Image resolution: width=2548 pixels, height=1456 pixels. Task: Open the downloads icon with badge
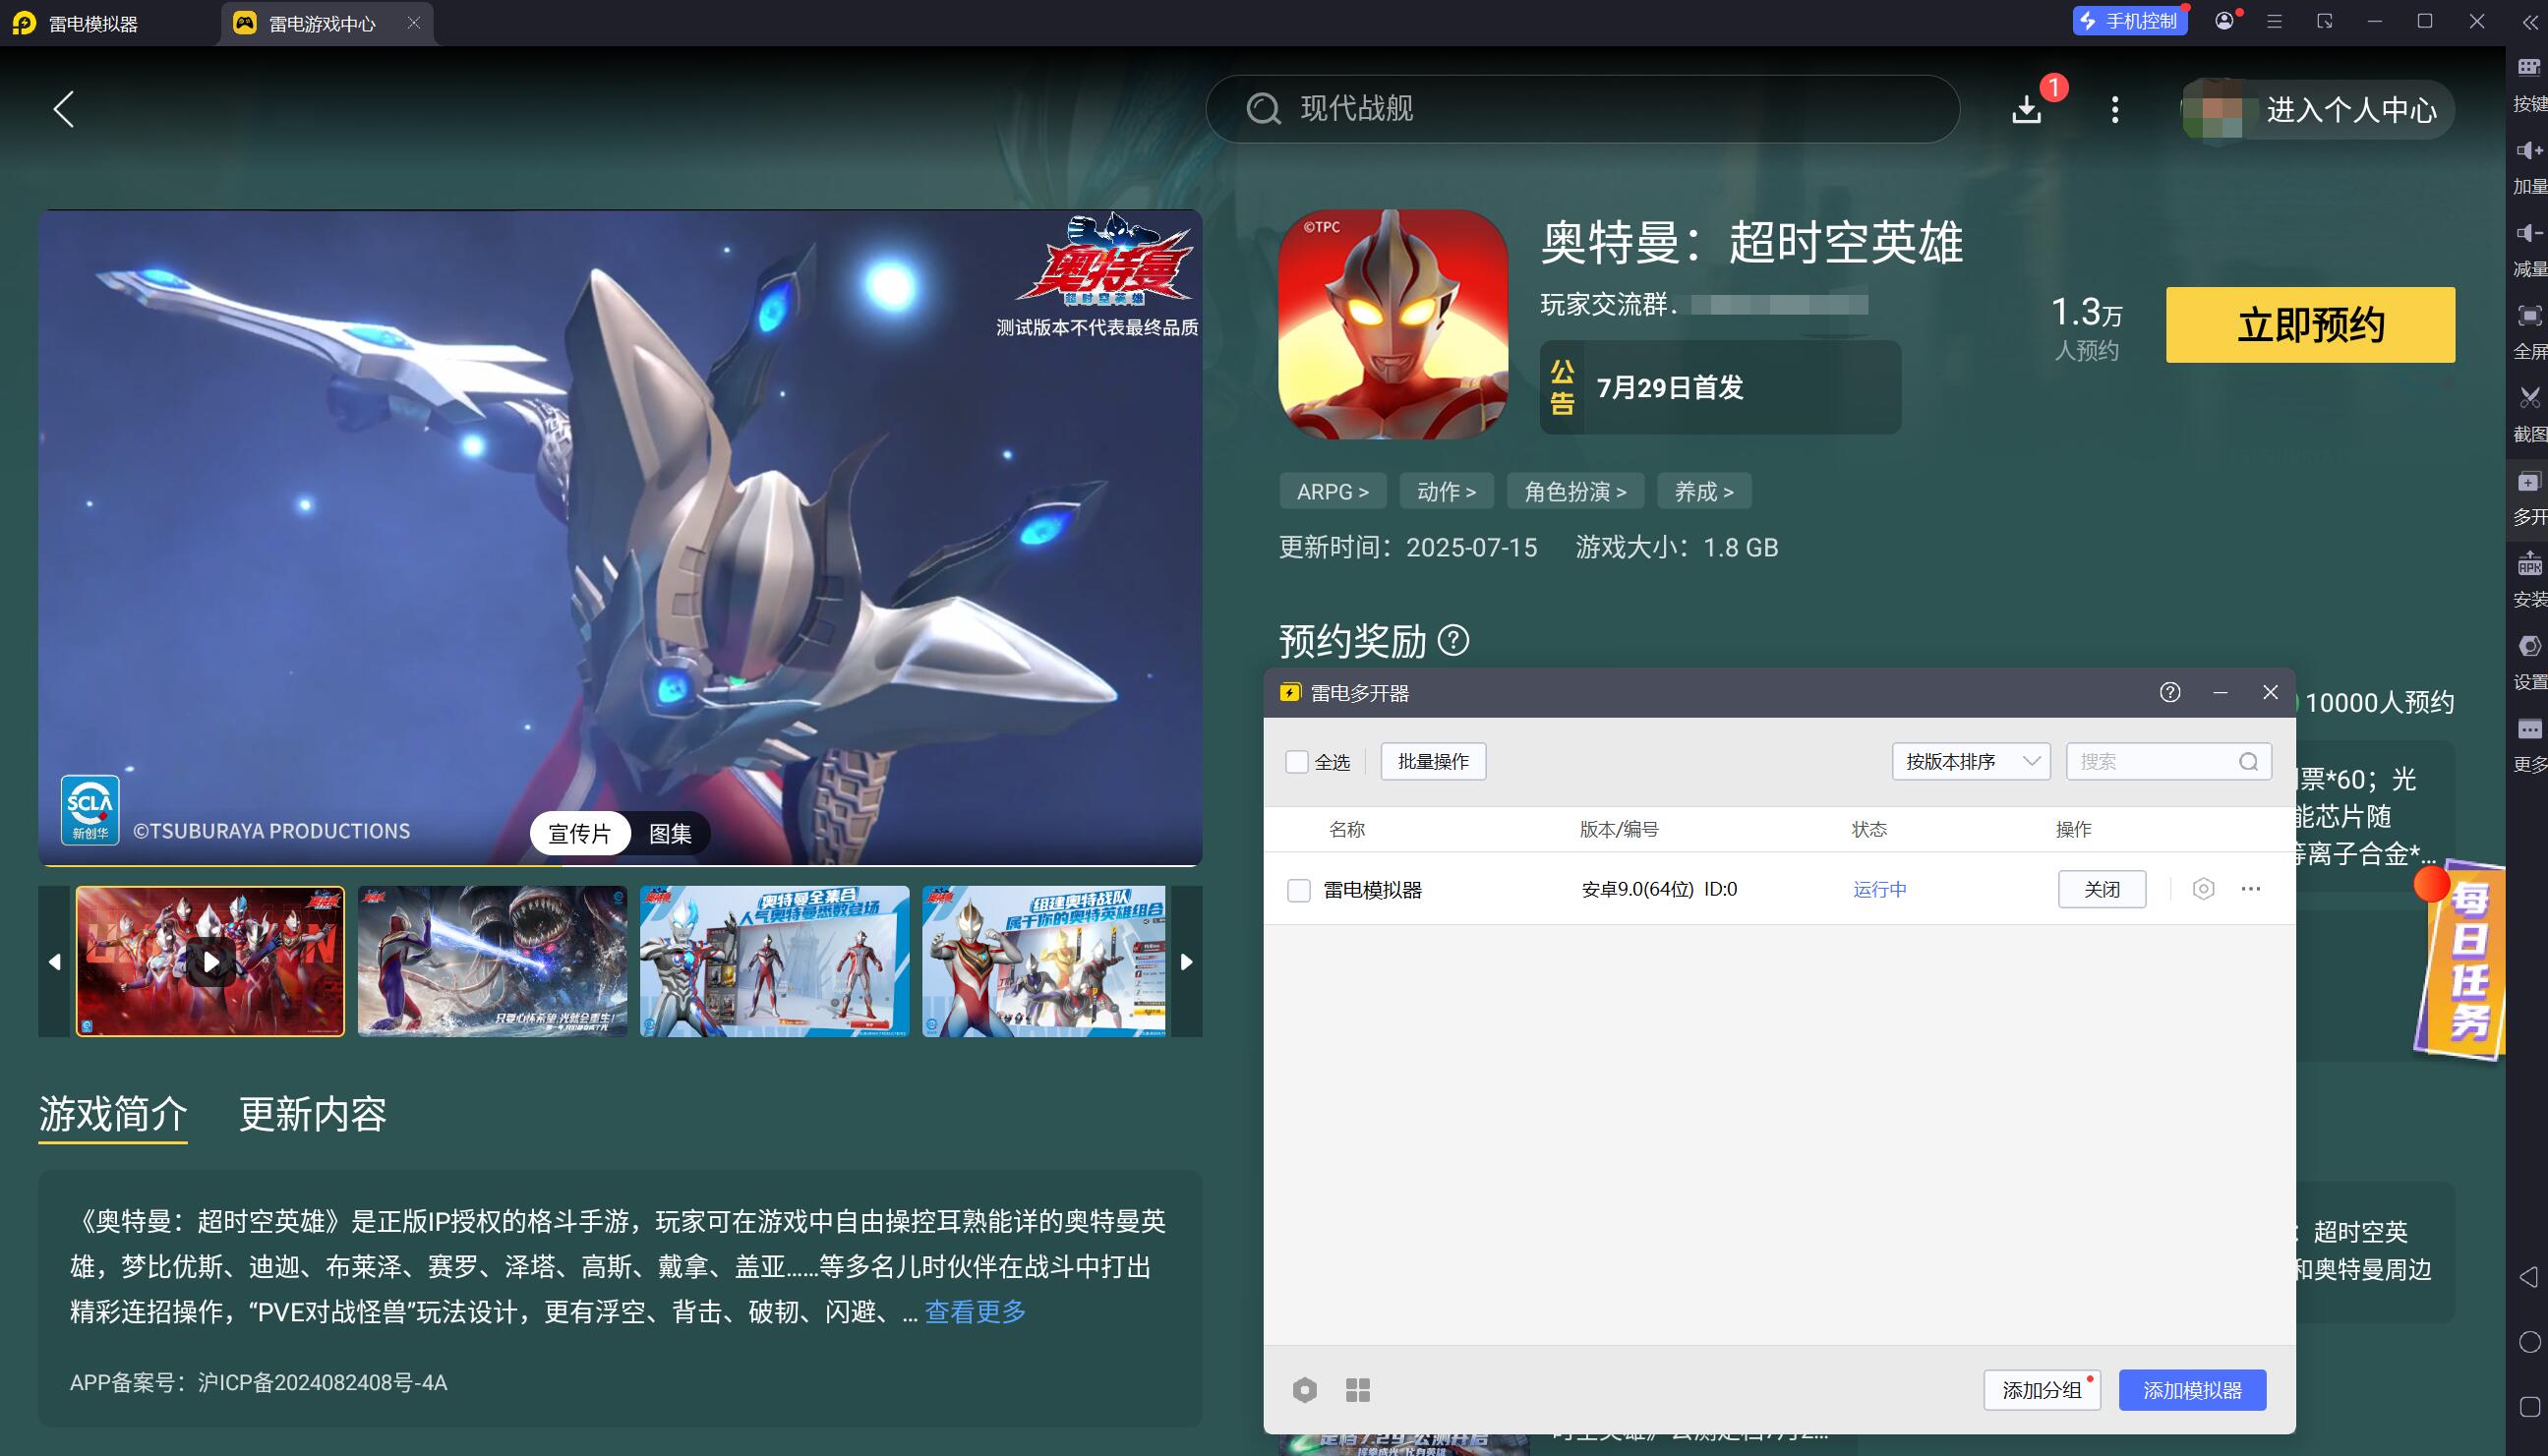(x=2027, y=109)
